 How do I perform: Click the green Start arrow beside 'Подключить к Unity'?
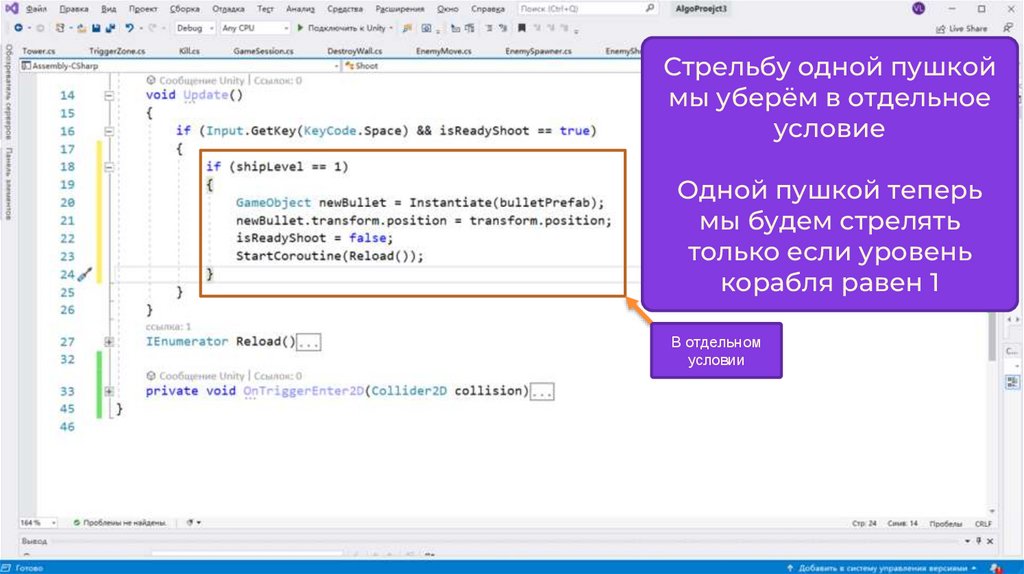point(300,28)
